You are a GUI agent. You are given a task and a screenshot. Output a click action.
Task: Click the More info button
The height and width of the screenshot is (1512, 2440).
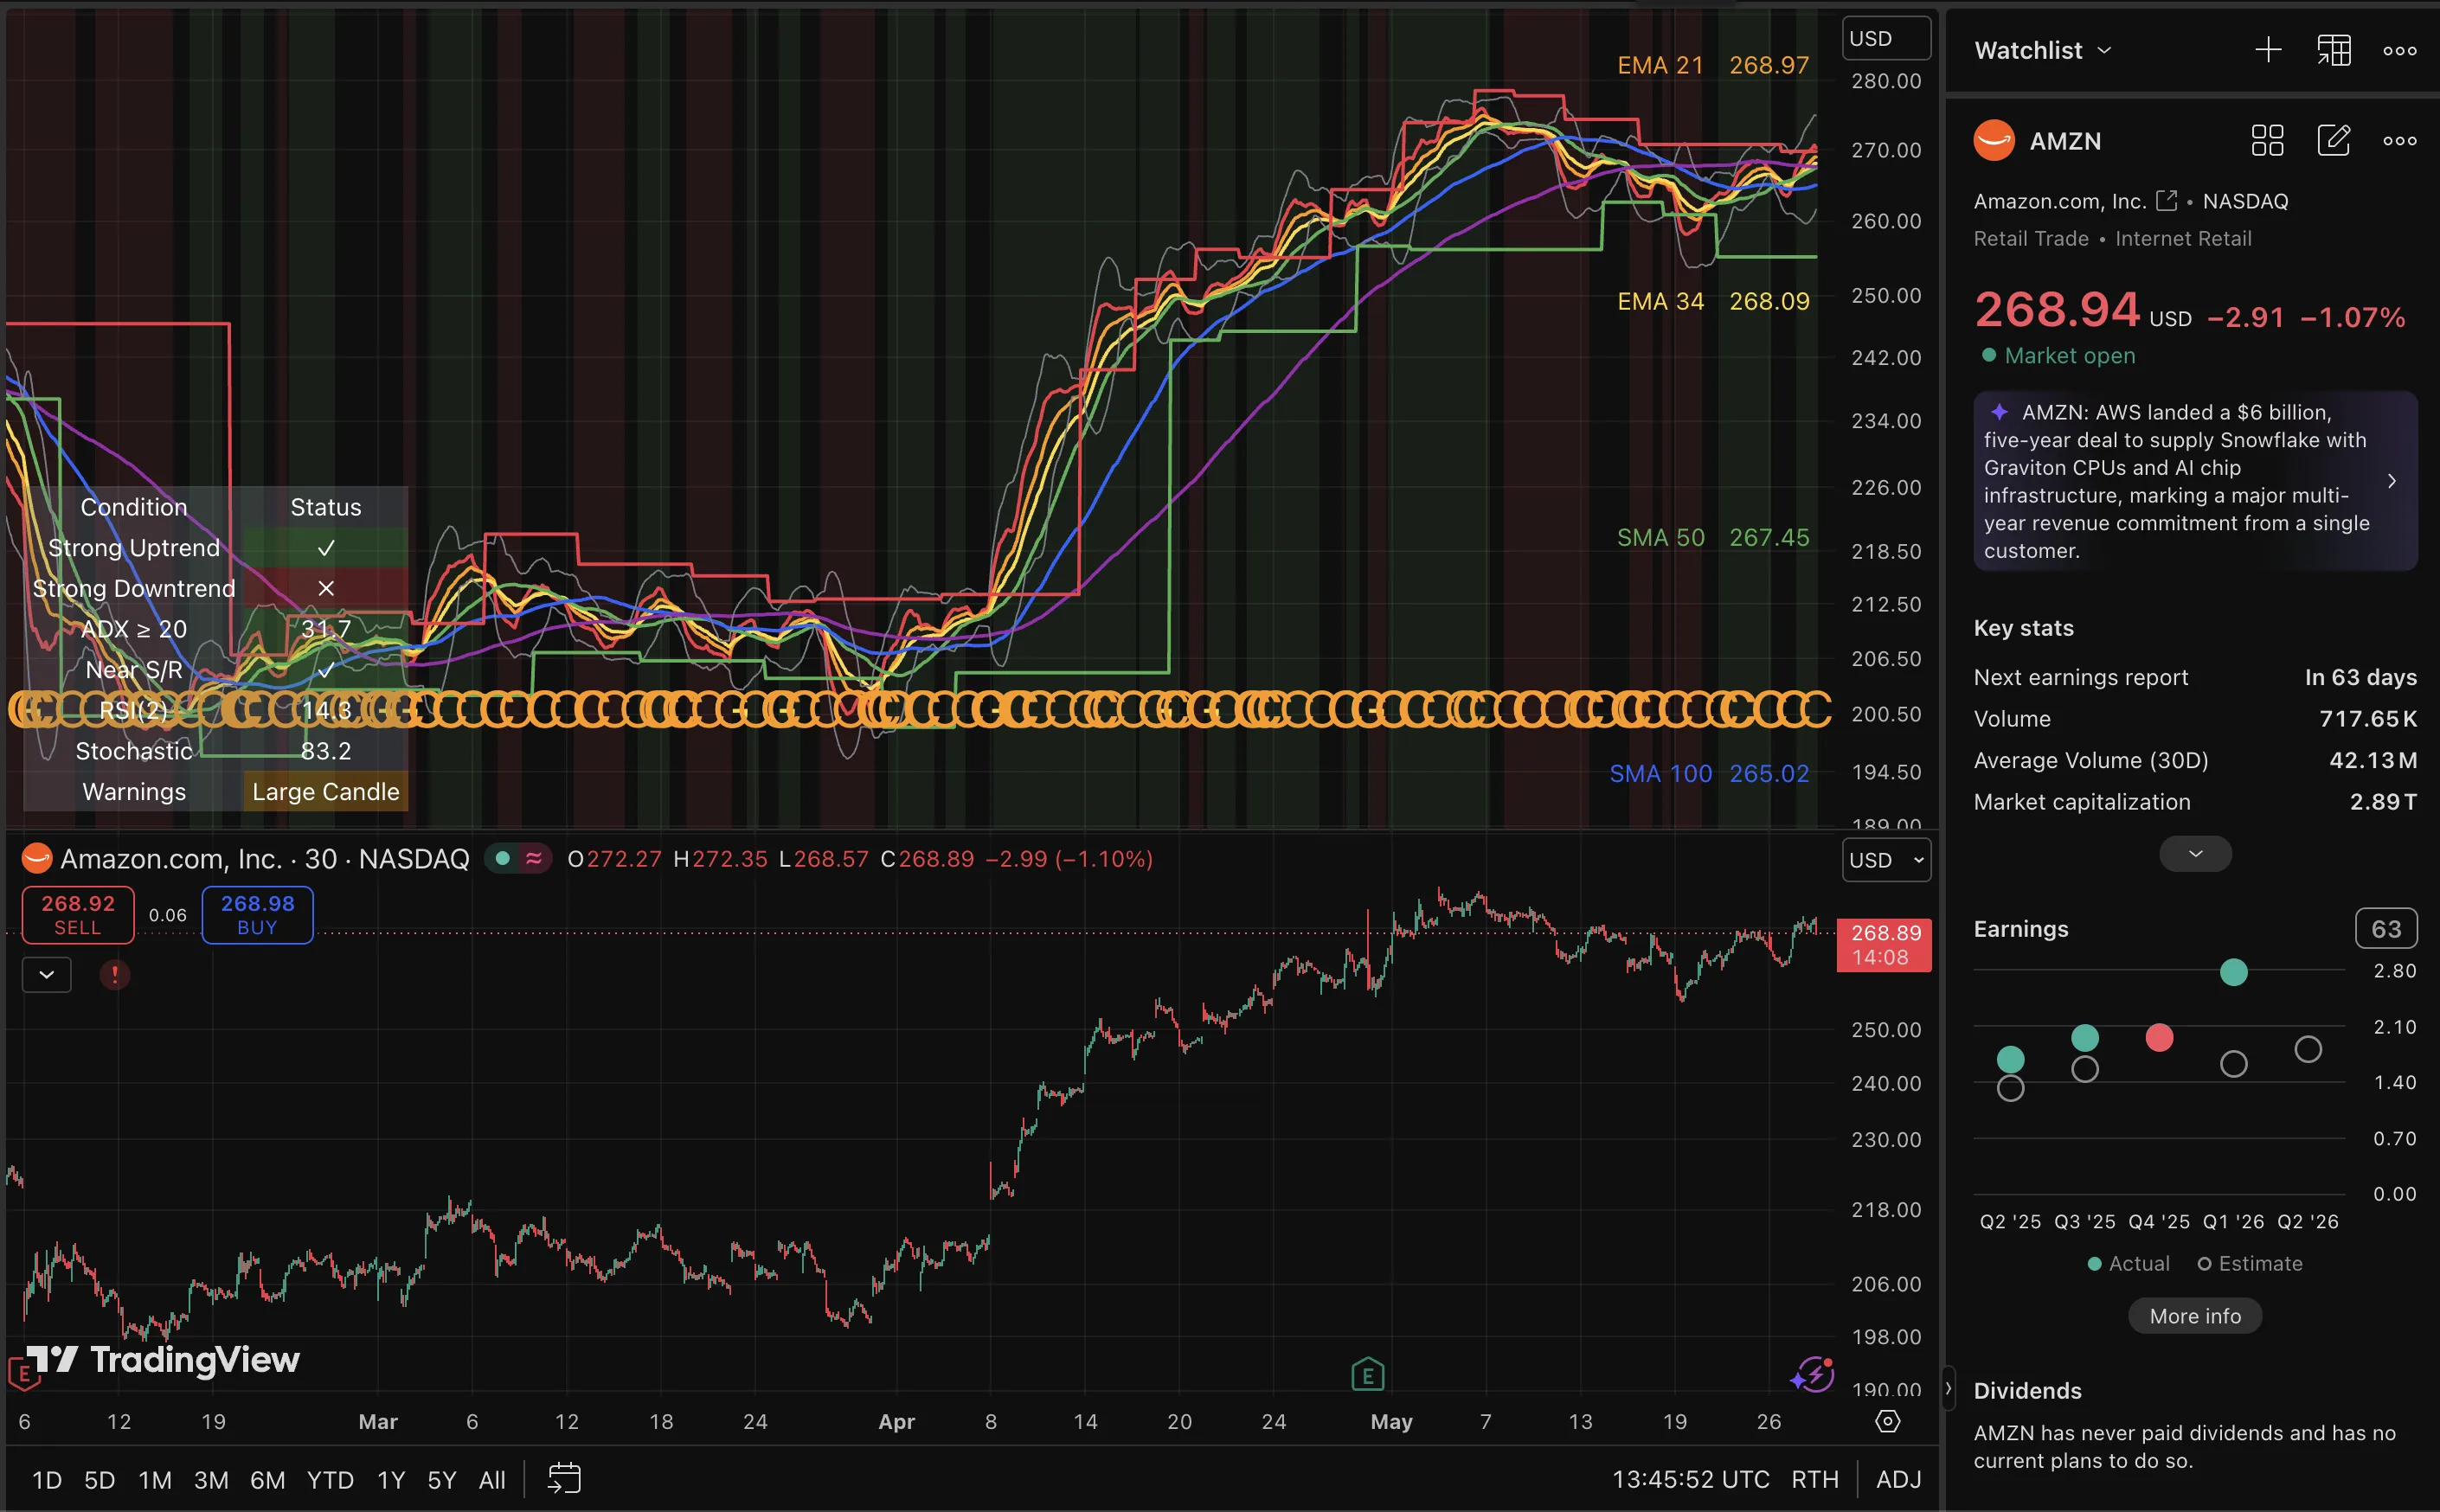[2195, 1315]
